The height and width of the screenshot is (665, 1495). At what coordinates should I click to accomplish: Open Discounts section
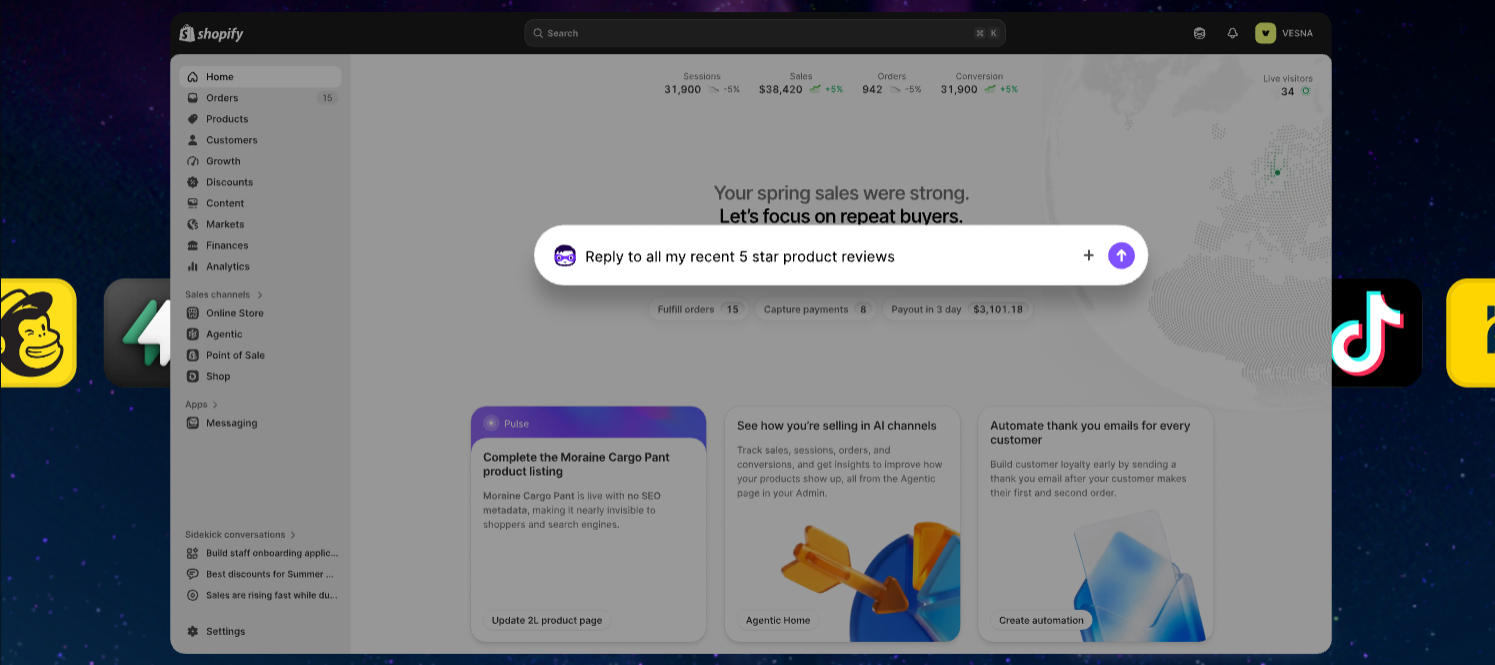pos(260,182)
